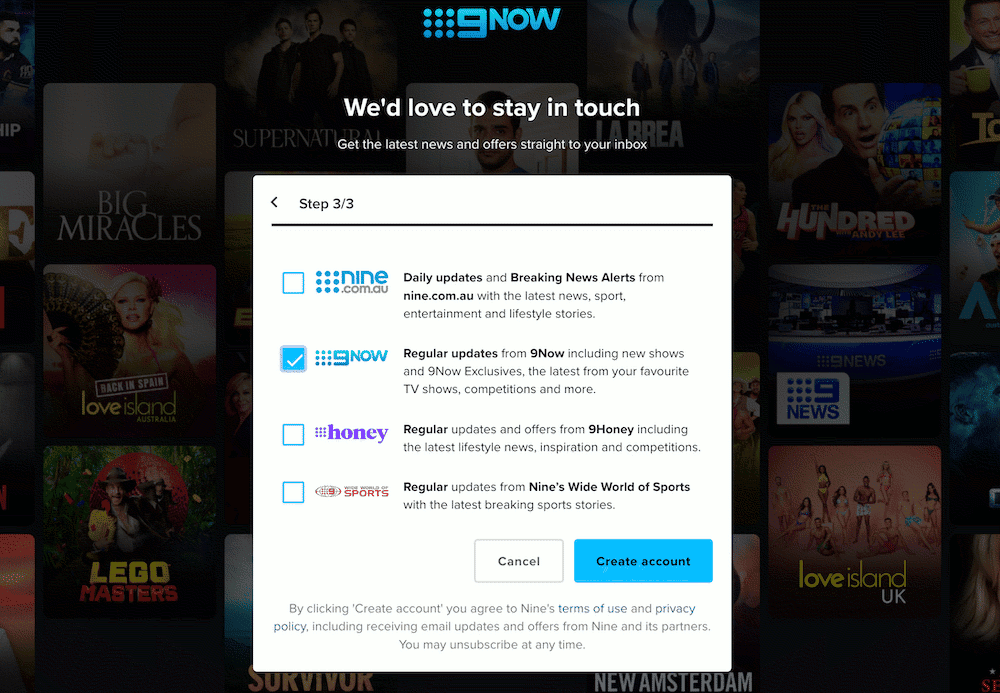Select the 9News thumbnail
Viewport: 1000px width, 693px height.
pos(855,351)
